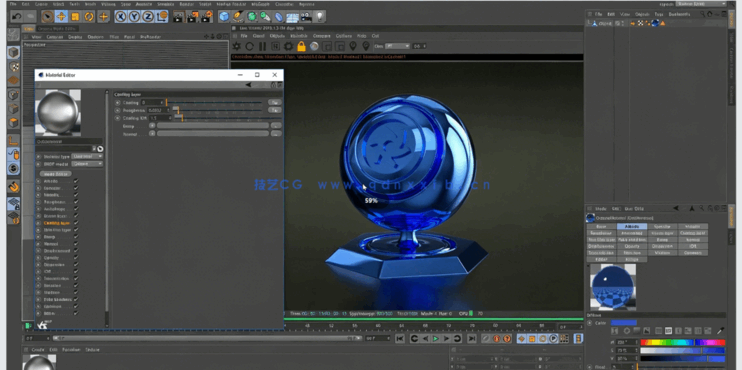This screenshot has width=742, height=370.
Task: Click Assign tab button in Attributes
Action: coord(632,259)
